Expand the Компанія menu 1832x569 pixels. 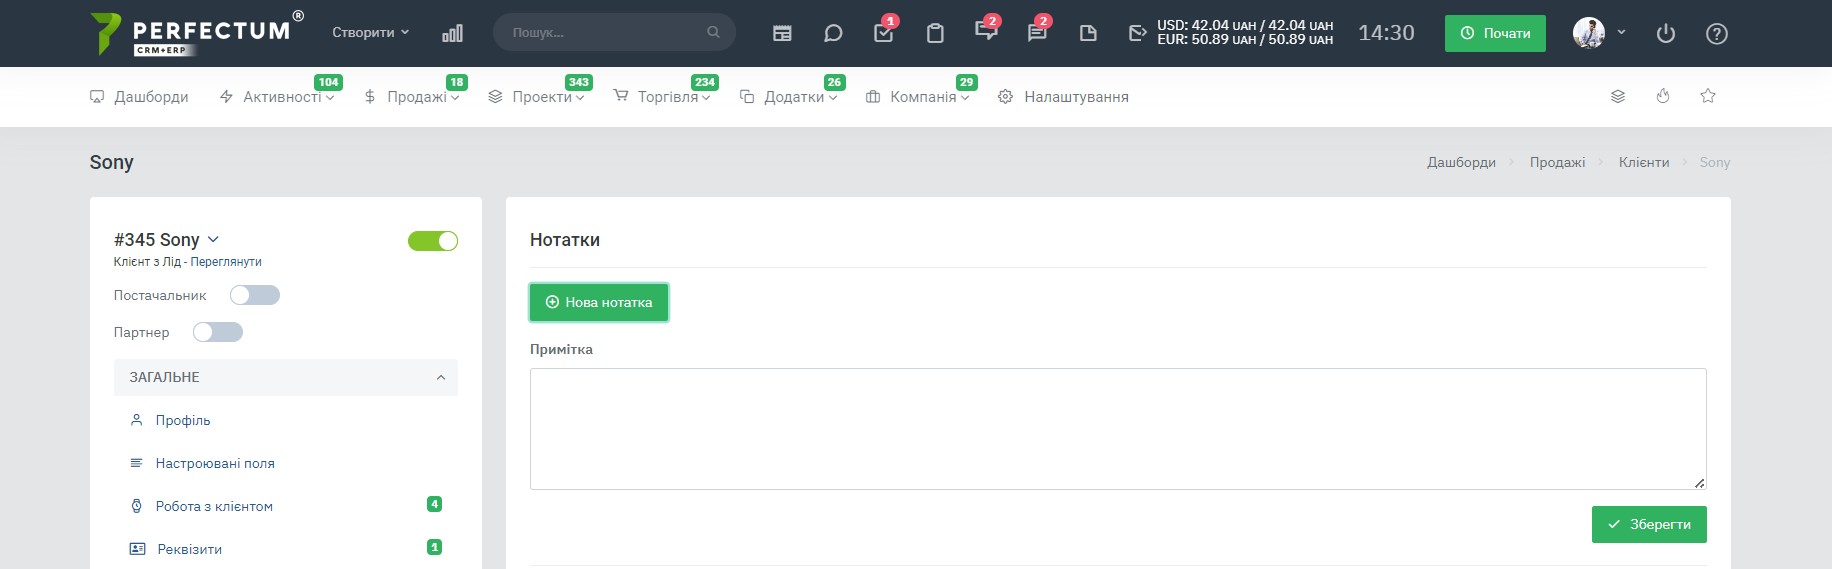[x=917, y=97]
